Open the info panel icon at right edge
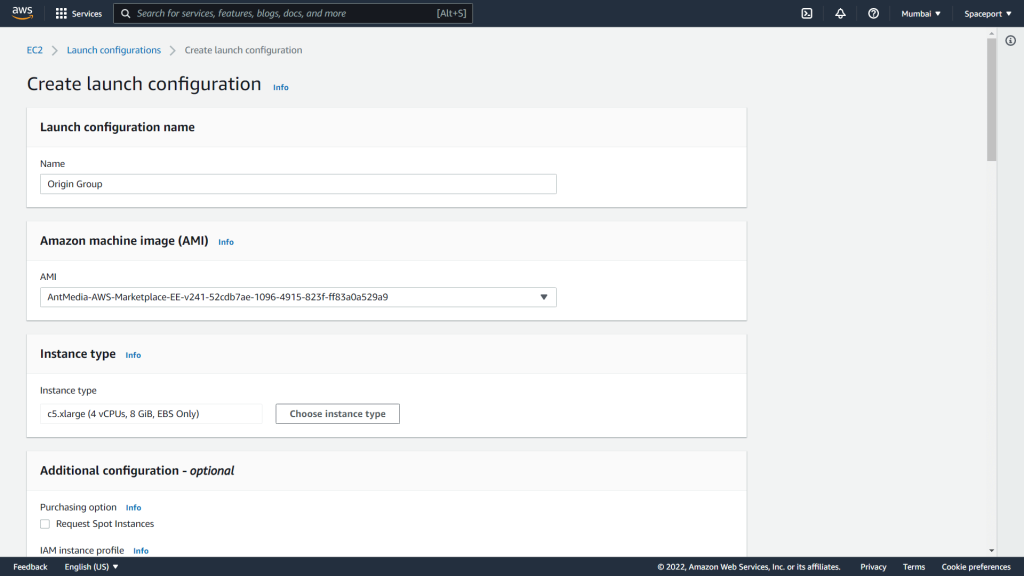1024x576 pixels. (1010, 40)
